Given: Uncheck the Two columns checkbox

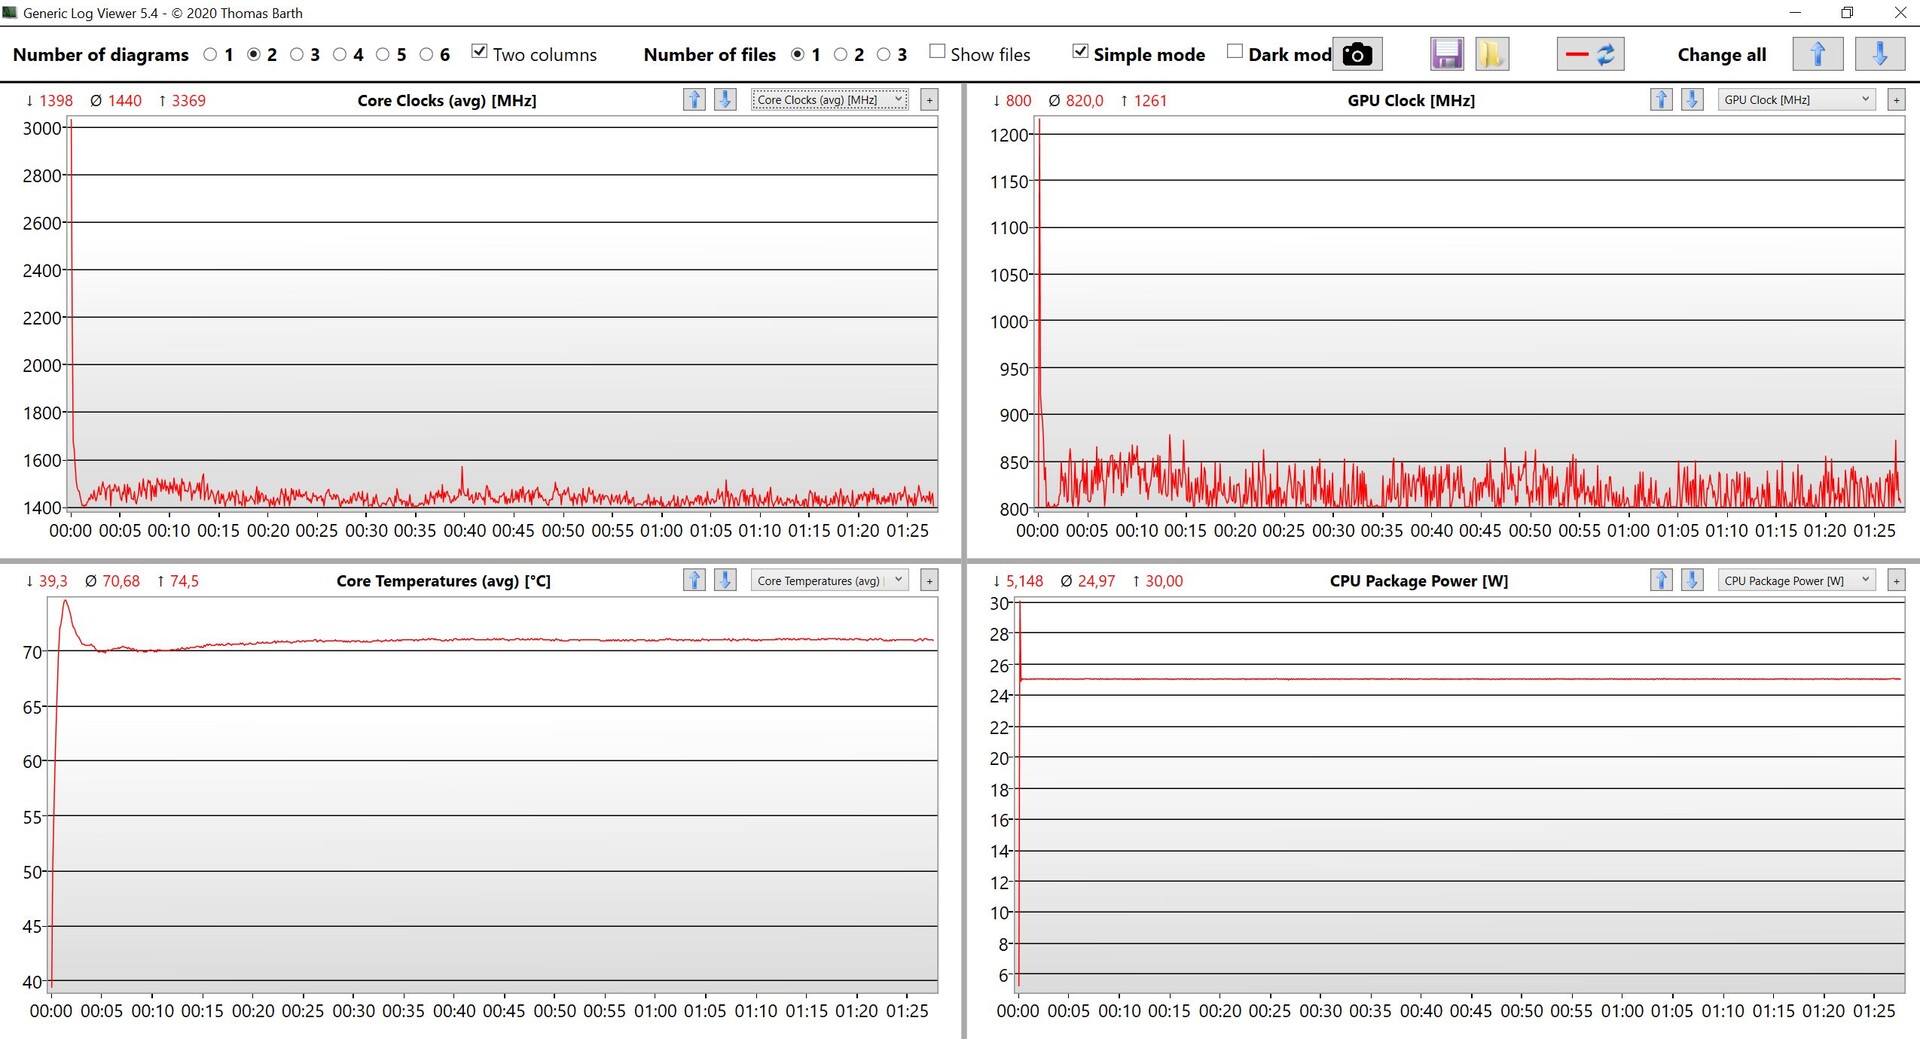Looking at the screenshot, I should point(480,52).
